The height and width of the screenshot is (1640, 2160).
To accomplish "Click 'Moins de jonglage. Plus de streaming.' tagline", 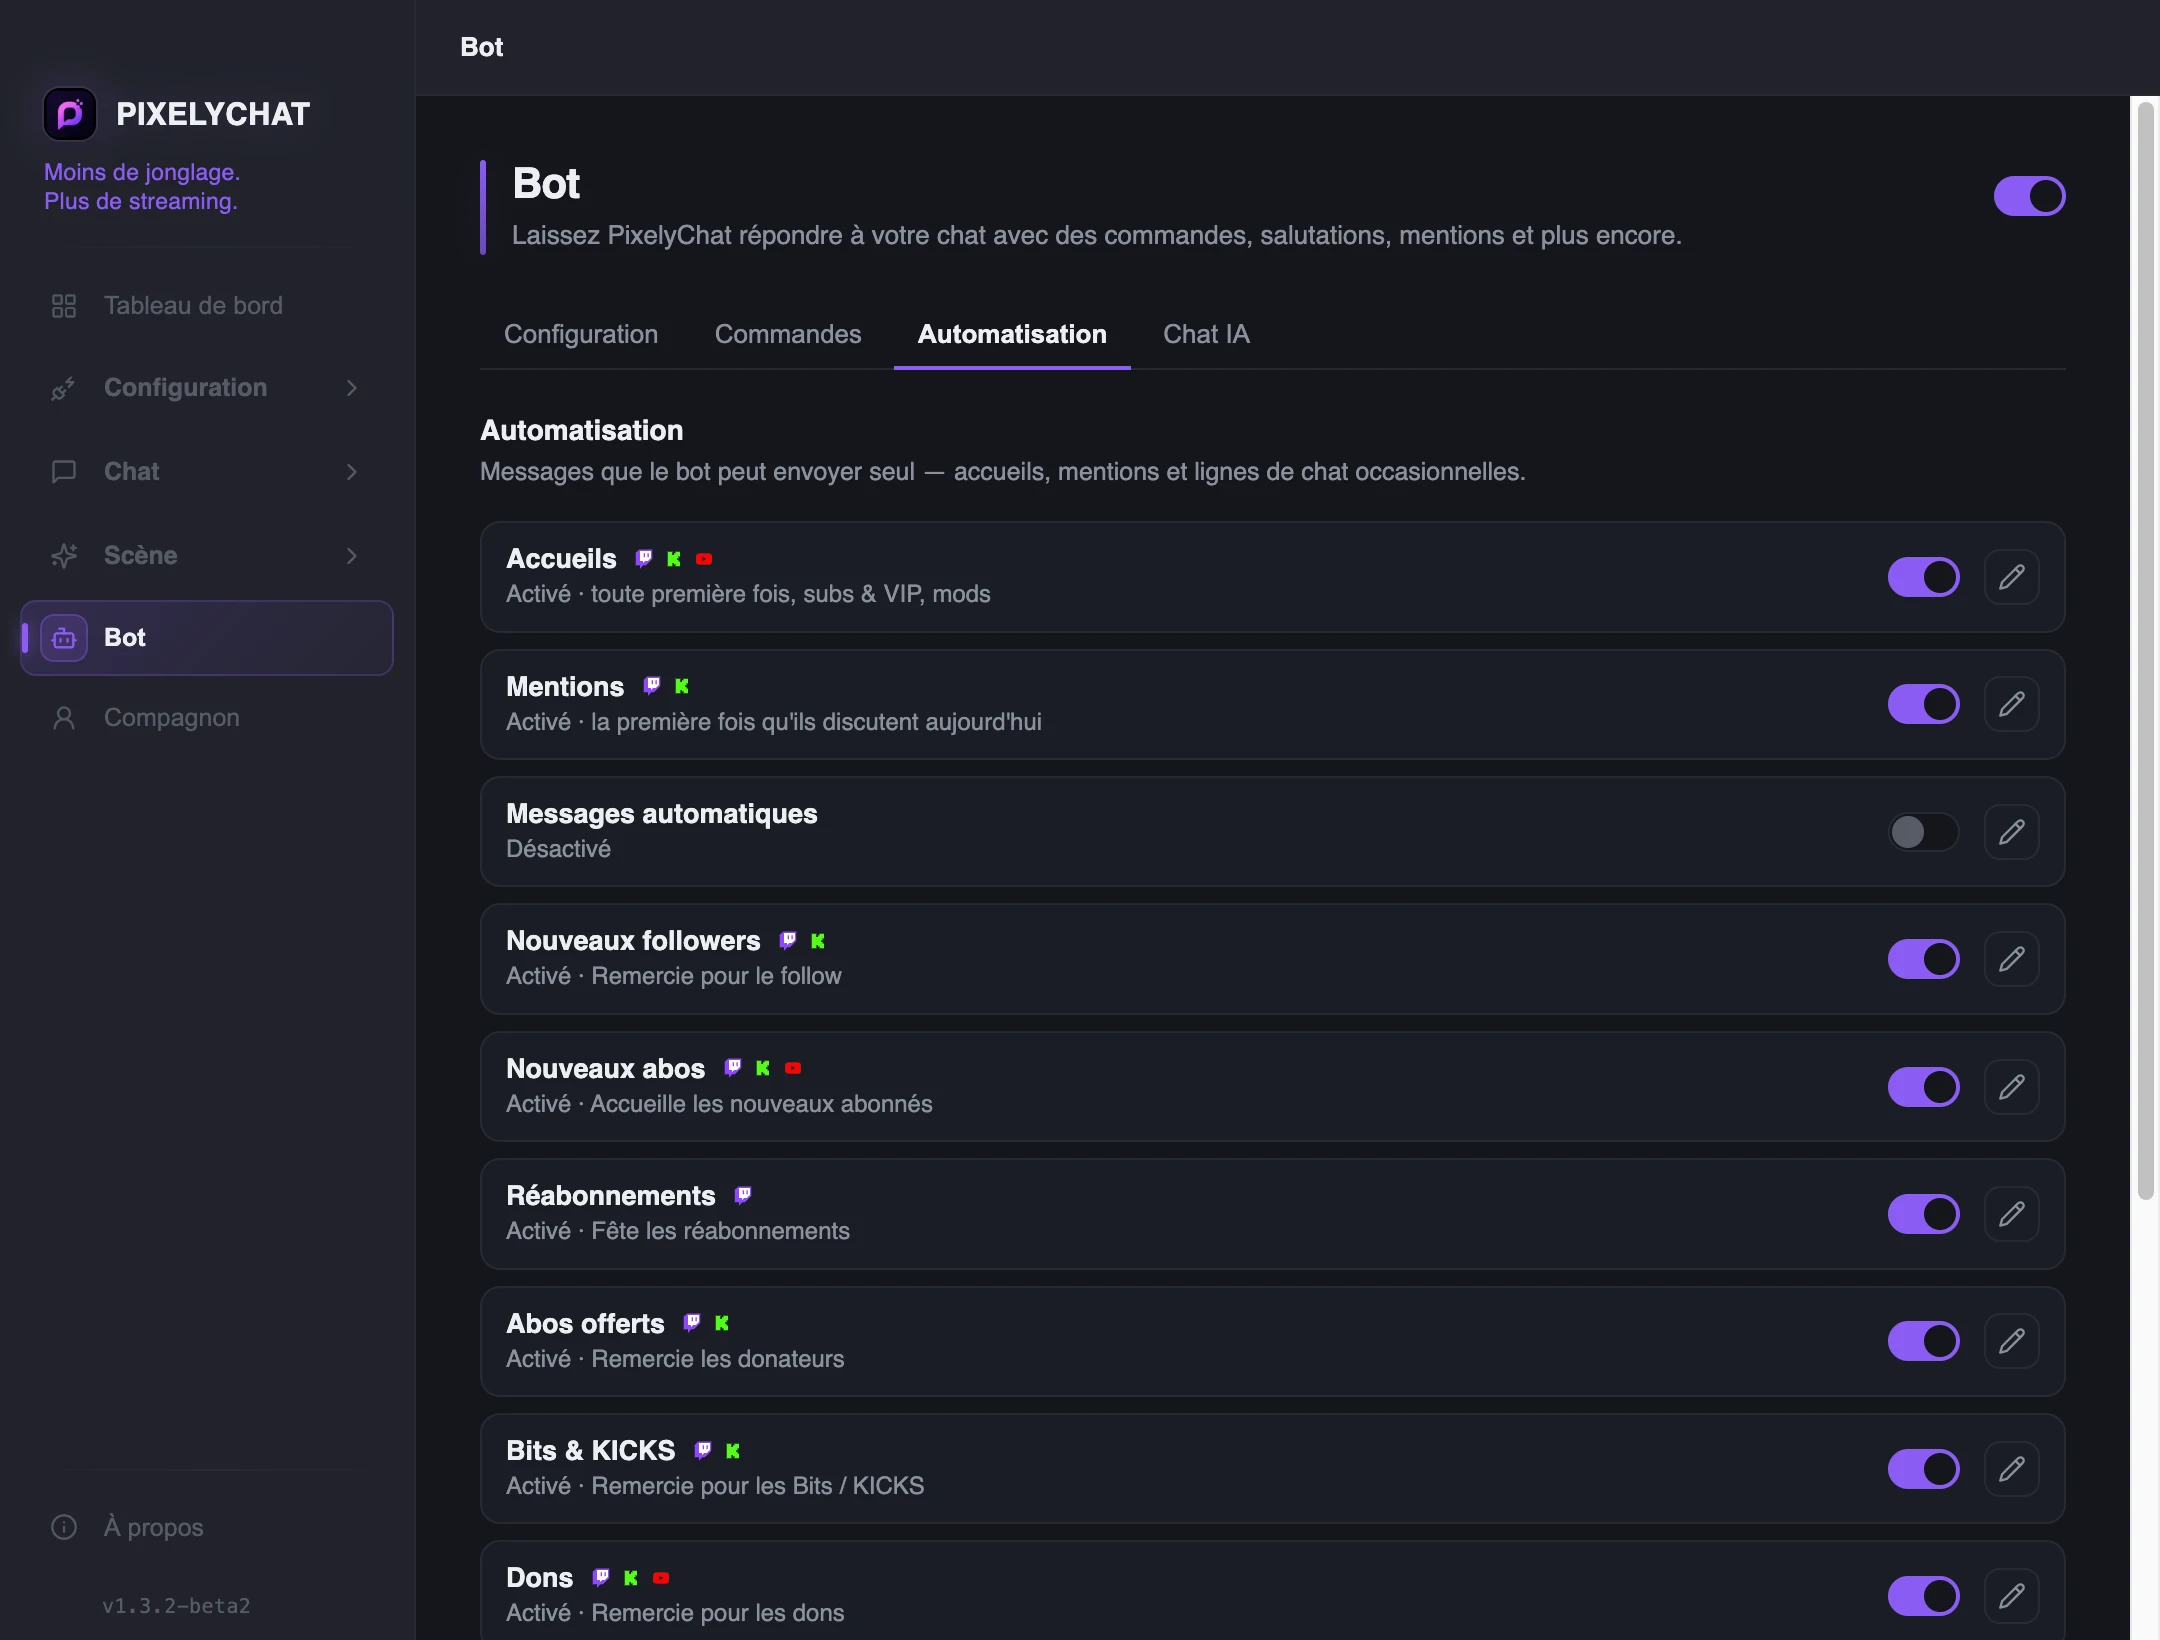I will click(x=142, y=186).
